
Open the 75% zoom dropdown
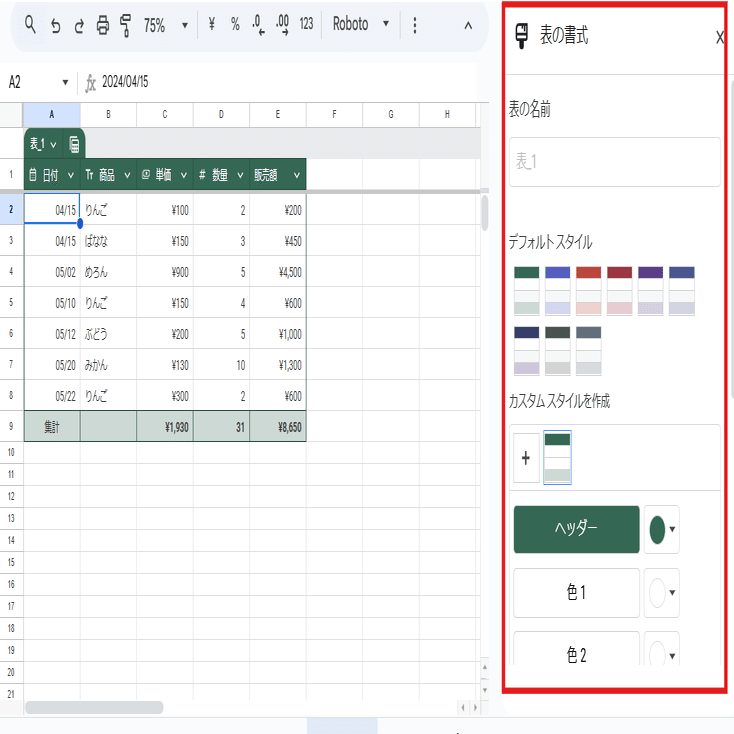coord(165,25)
